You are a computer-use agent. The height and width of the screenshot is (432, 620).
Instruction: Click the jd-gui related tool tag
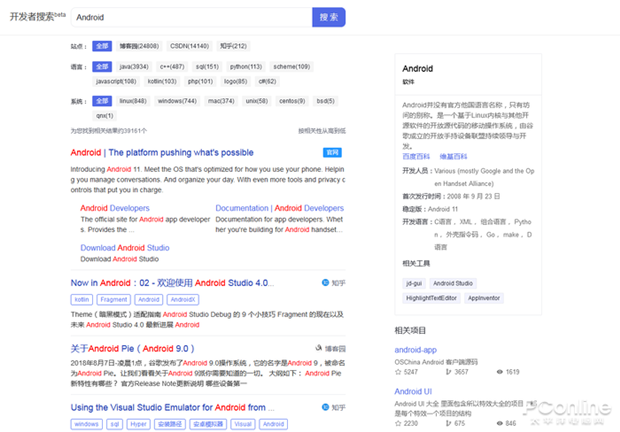coord(414,283)
